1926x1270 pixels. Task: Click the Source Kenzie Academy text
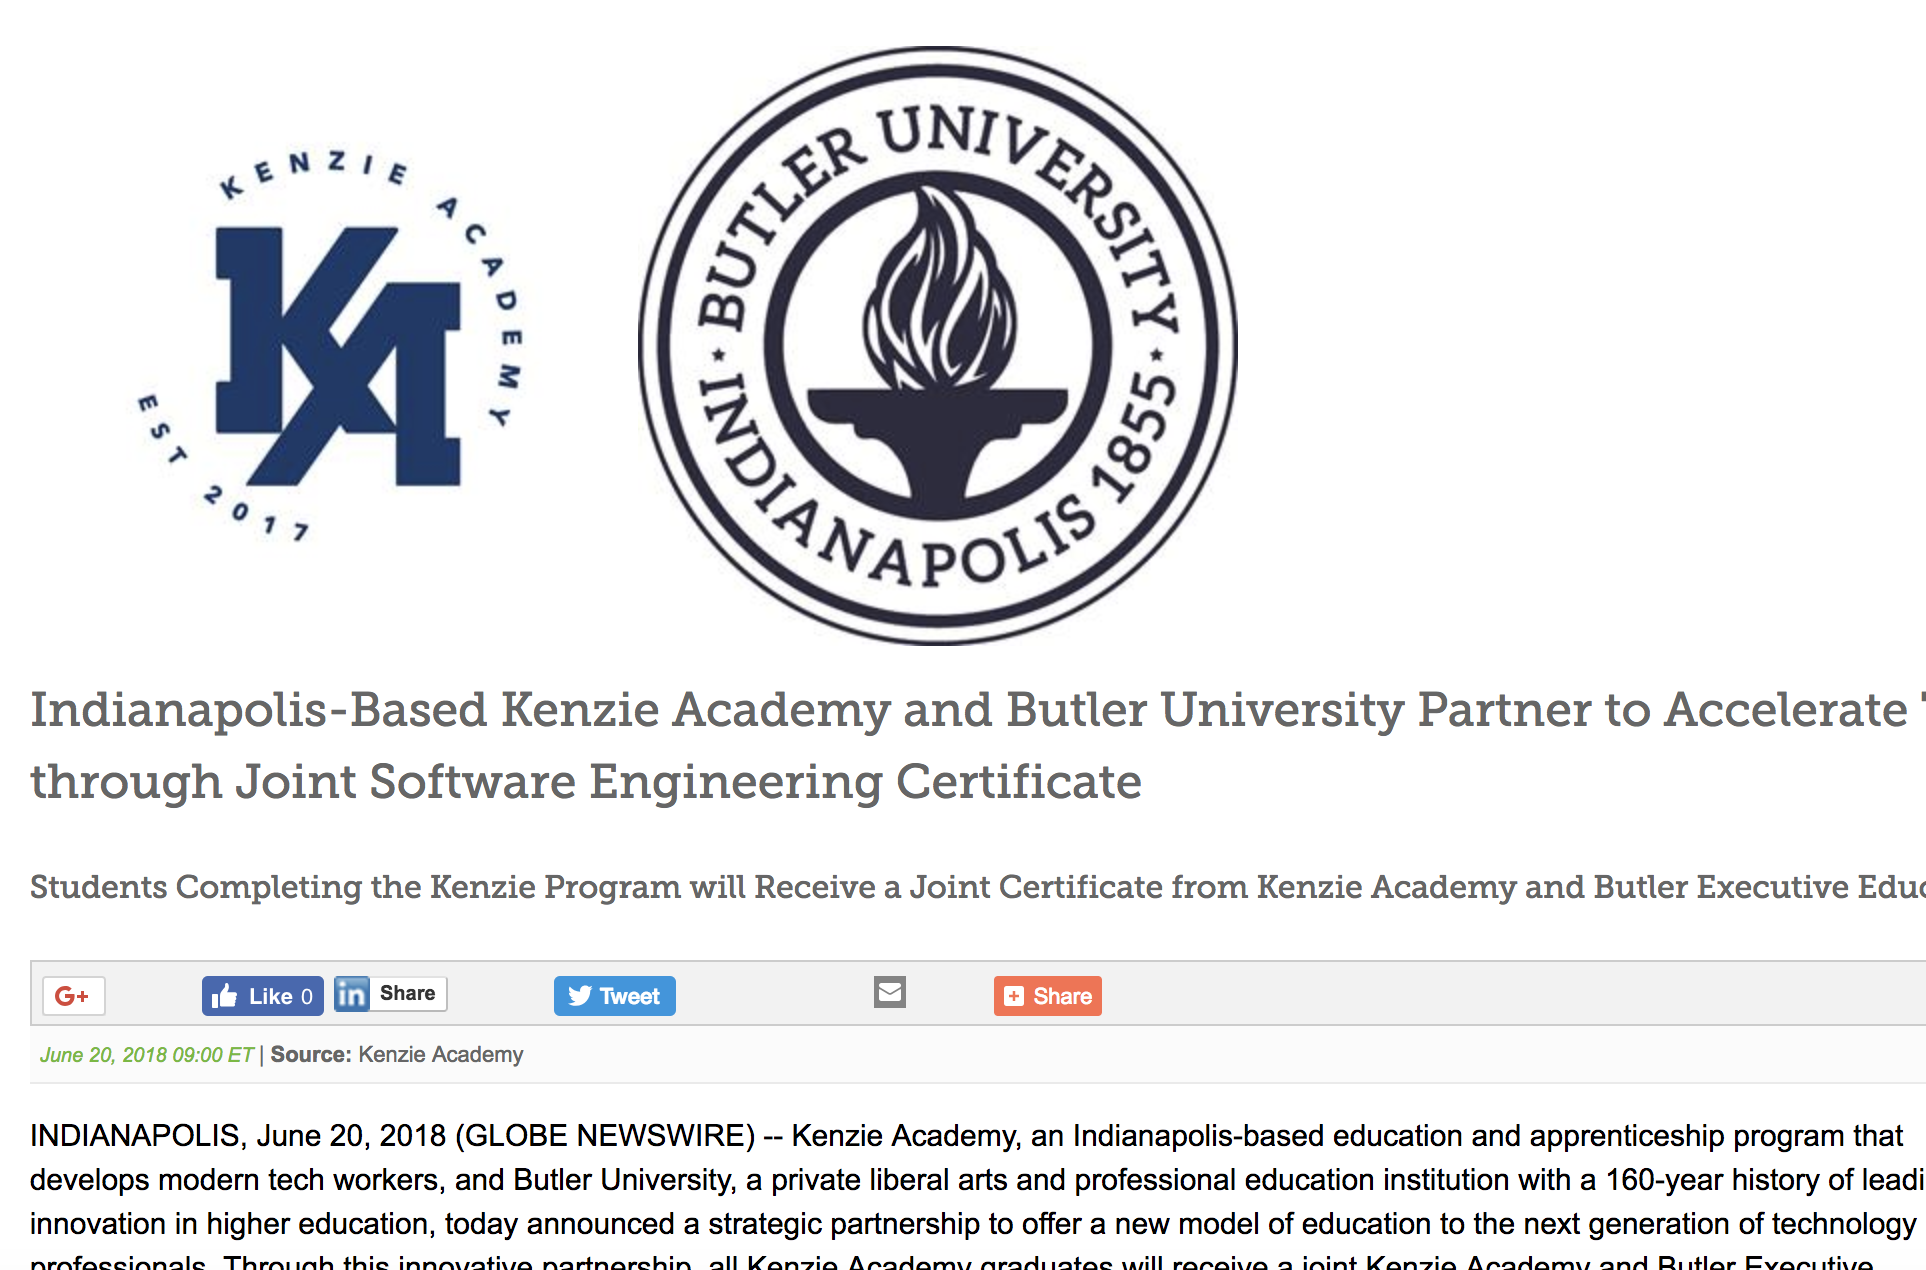point(397,1055)
